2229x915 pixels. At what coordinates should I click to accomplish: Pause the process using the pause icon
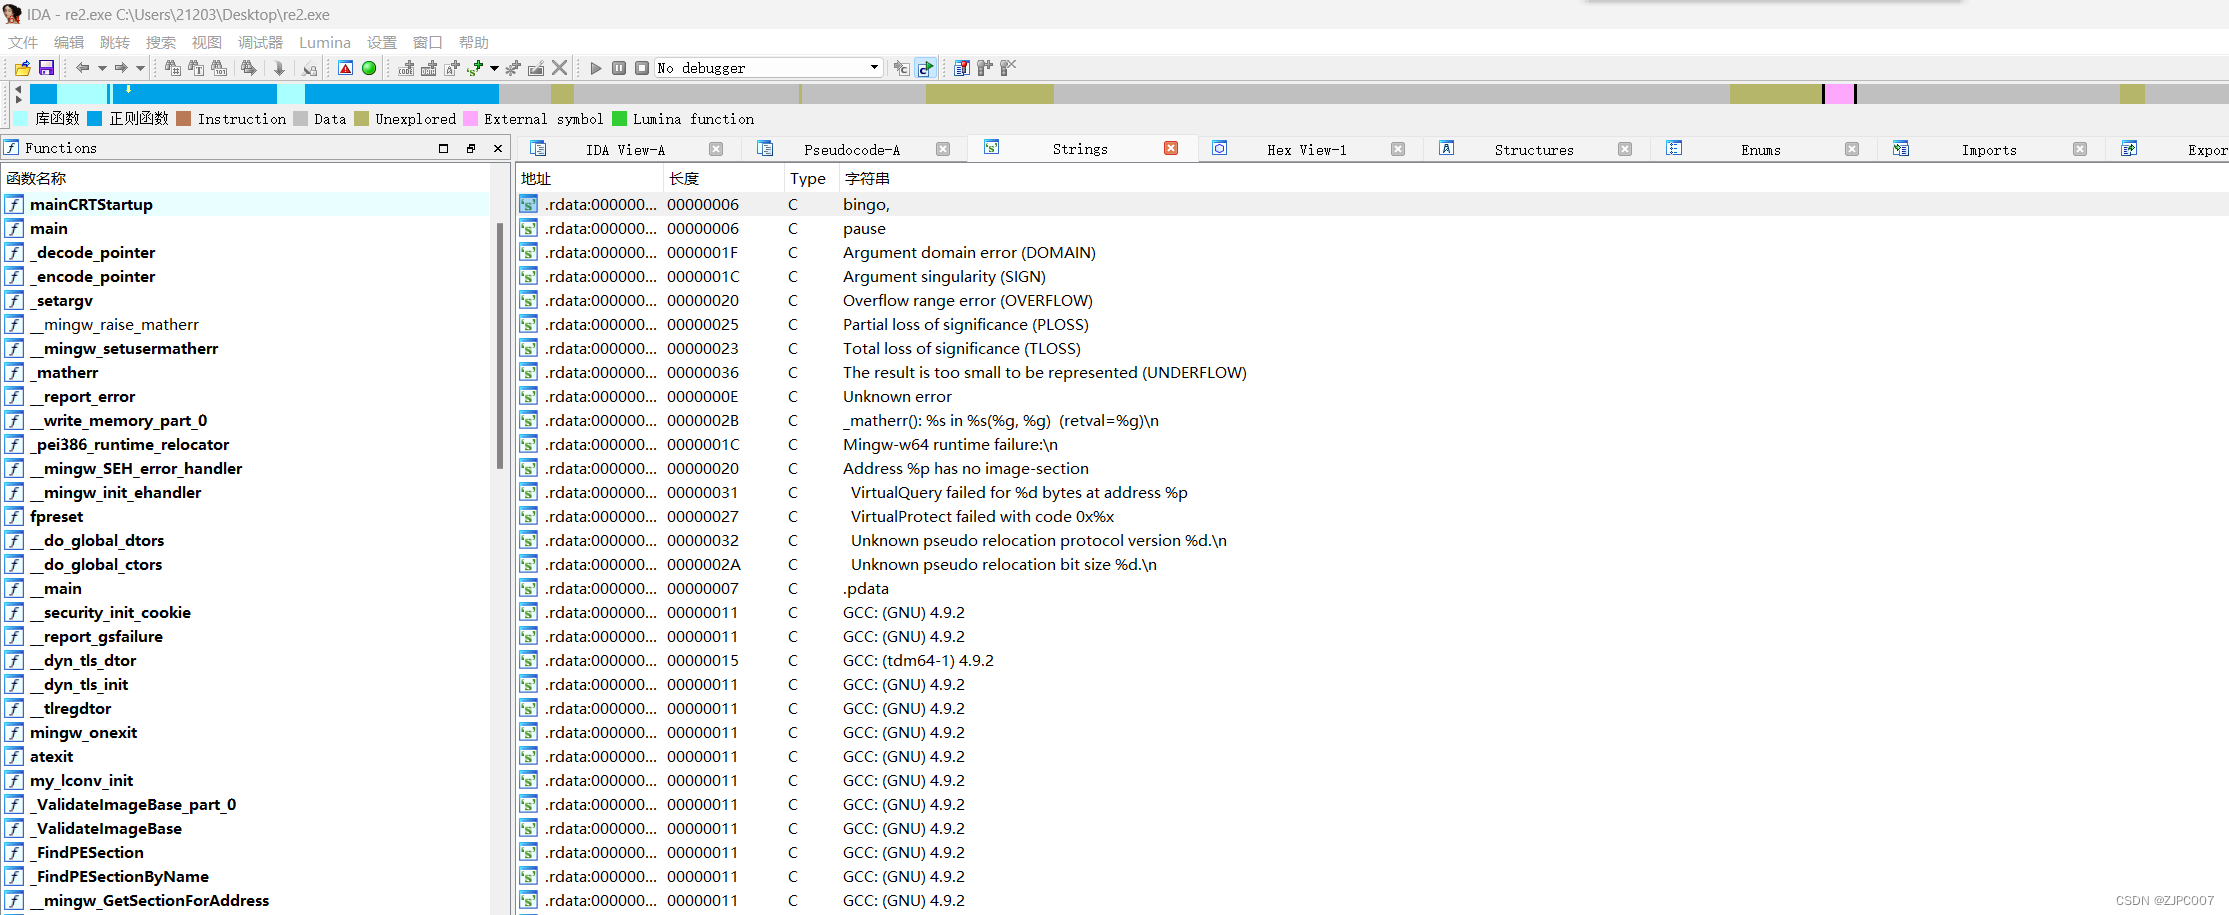click(x=618, y=67)
